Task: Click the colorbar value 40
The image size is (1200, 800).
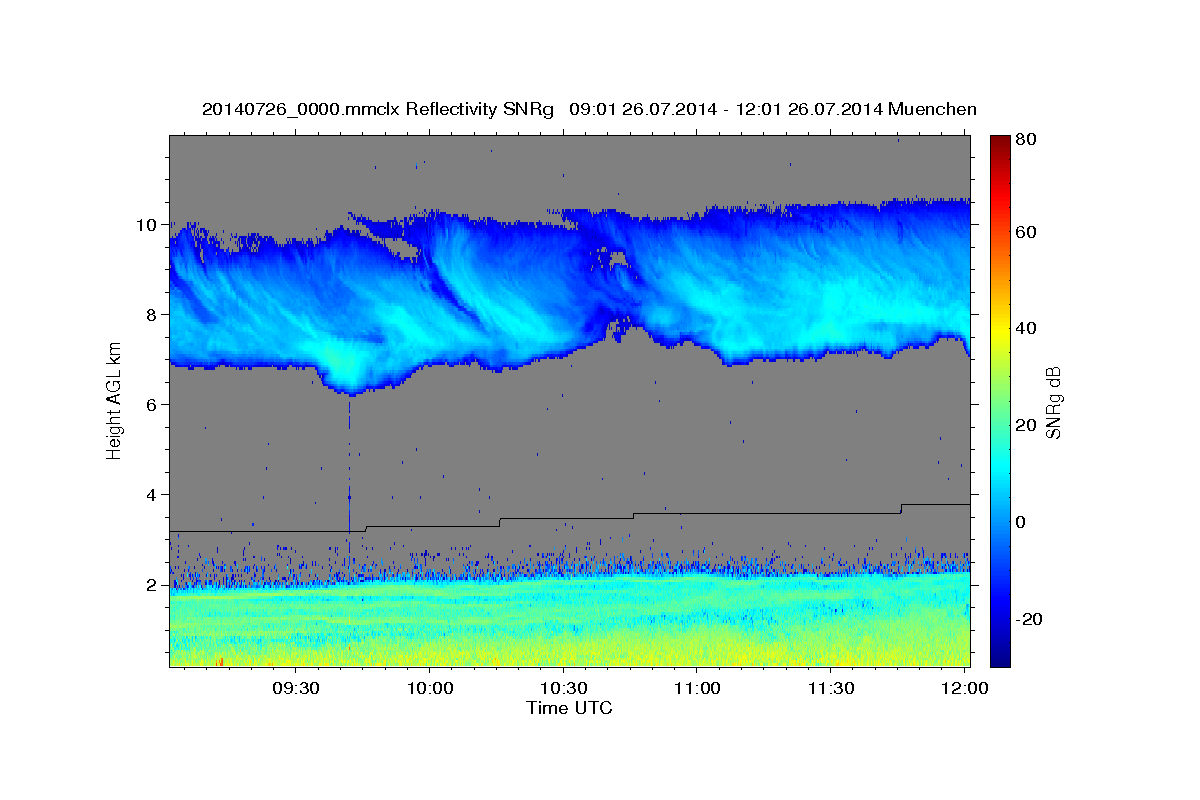Action: (1028, 328)
